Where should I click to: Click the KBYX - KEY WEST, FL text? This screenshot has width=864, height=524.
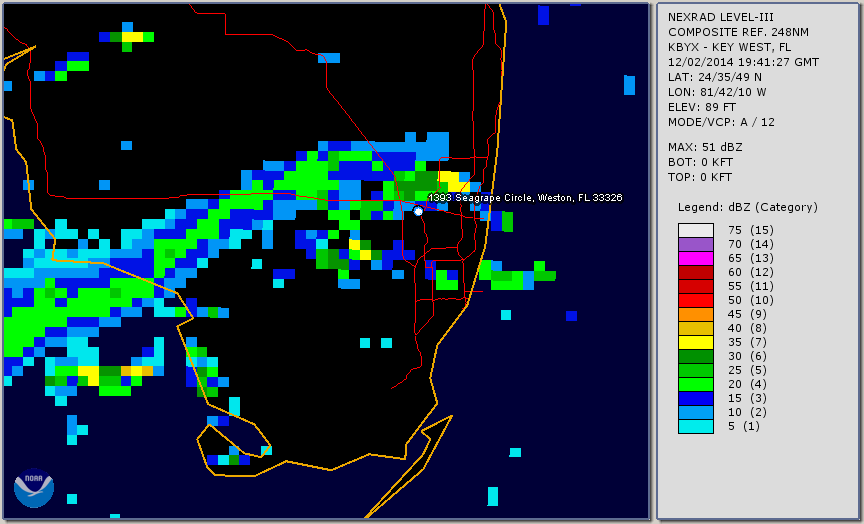tap(730, 47)
